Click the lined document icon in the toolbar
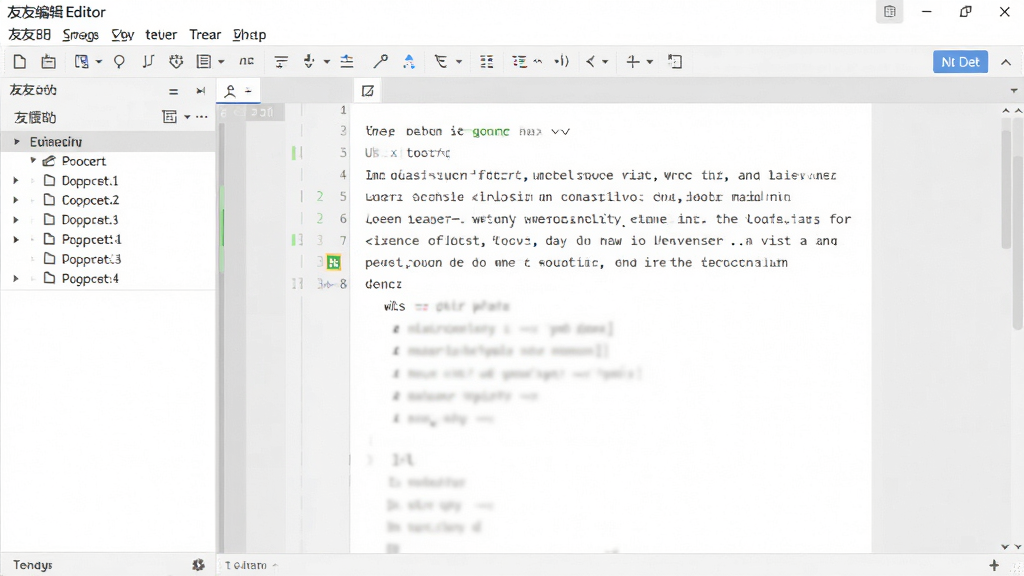Viewport: 1024px width, 576px height. tap(204, 61)
